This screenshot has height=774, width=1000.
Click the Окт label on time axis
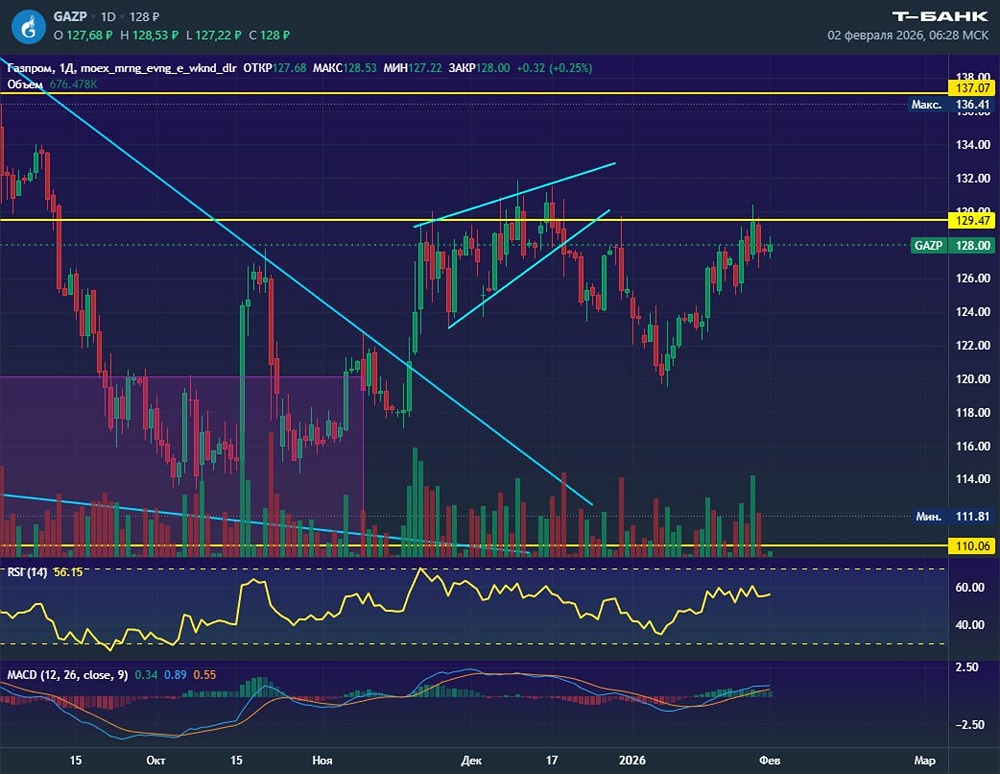coord(156,760)
